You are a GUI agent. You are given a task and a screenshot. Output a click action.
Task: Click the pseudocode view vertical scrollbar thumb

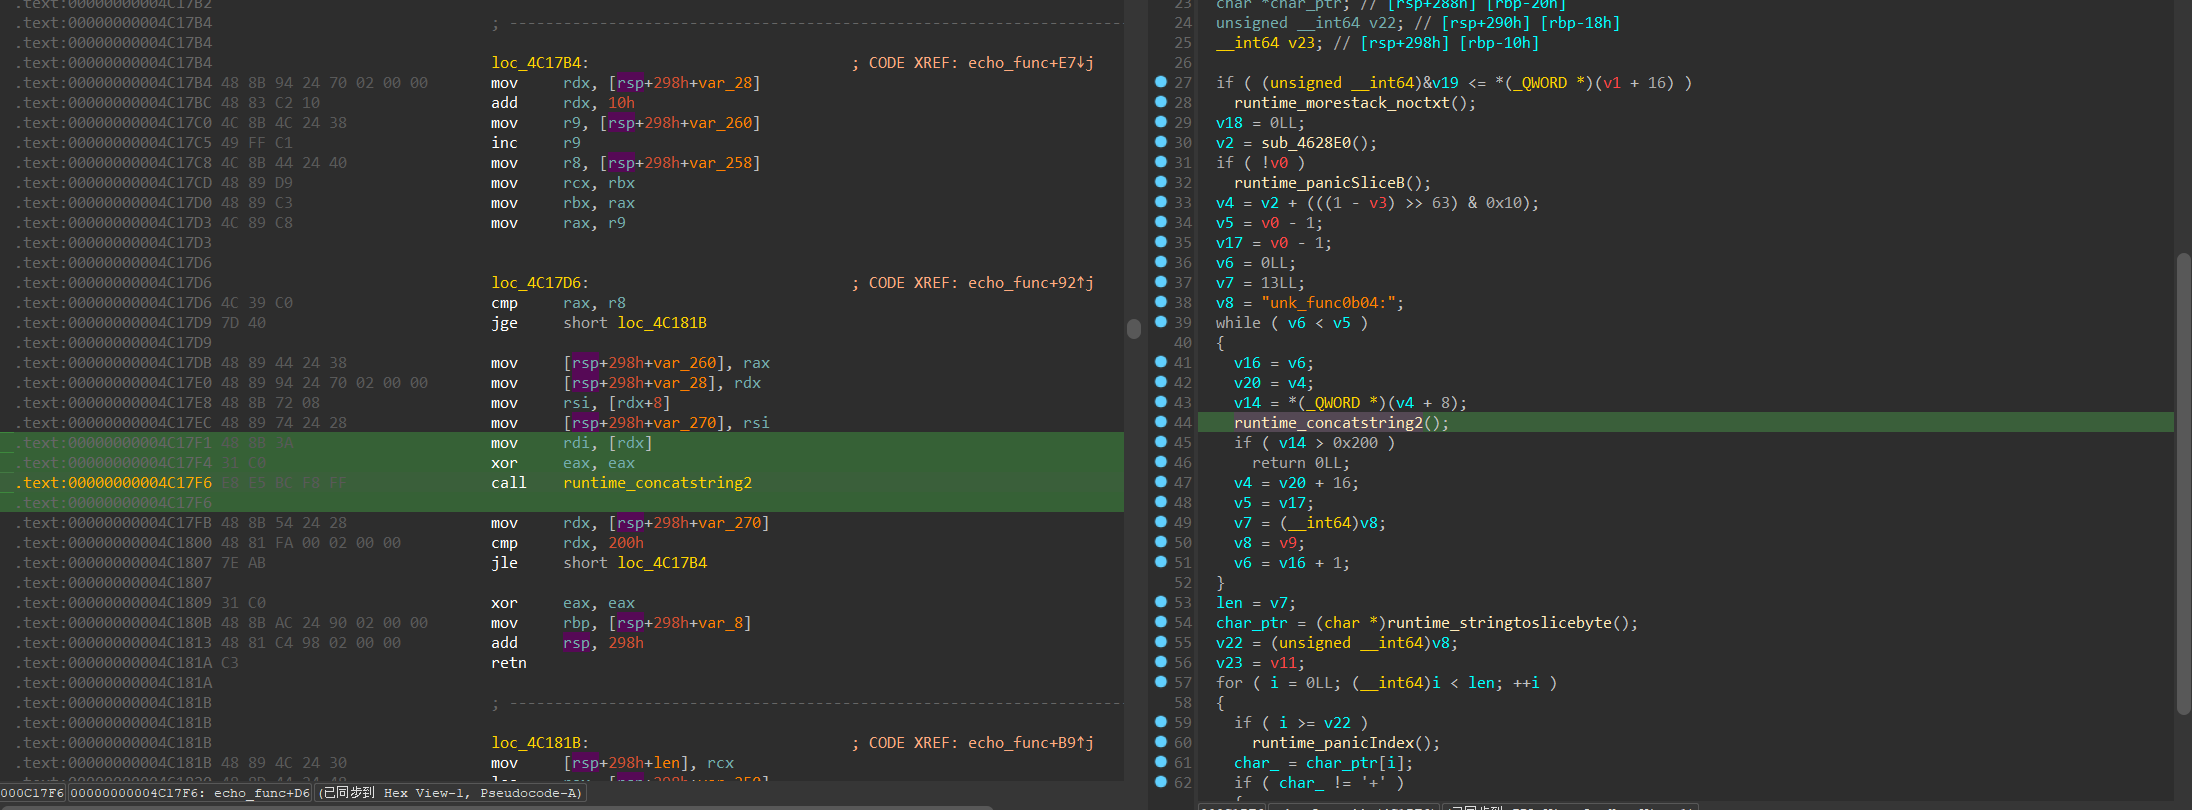point(2183,484)
